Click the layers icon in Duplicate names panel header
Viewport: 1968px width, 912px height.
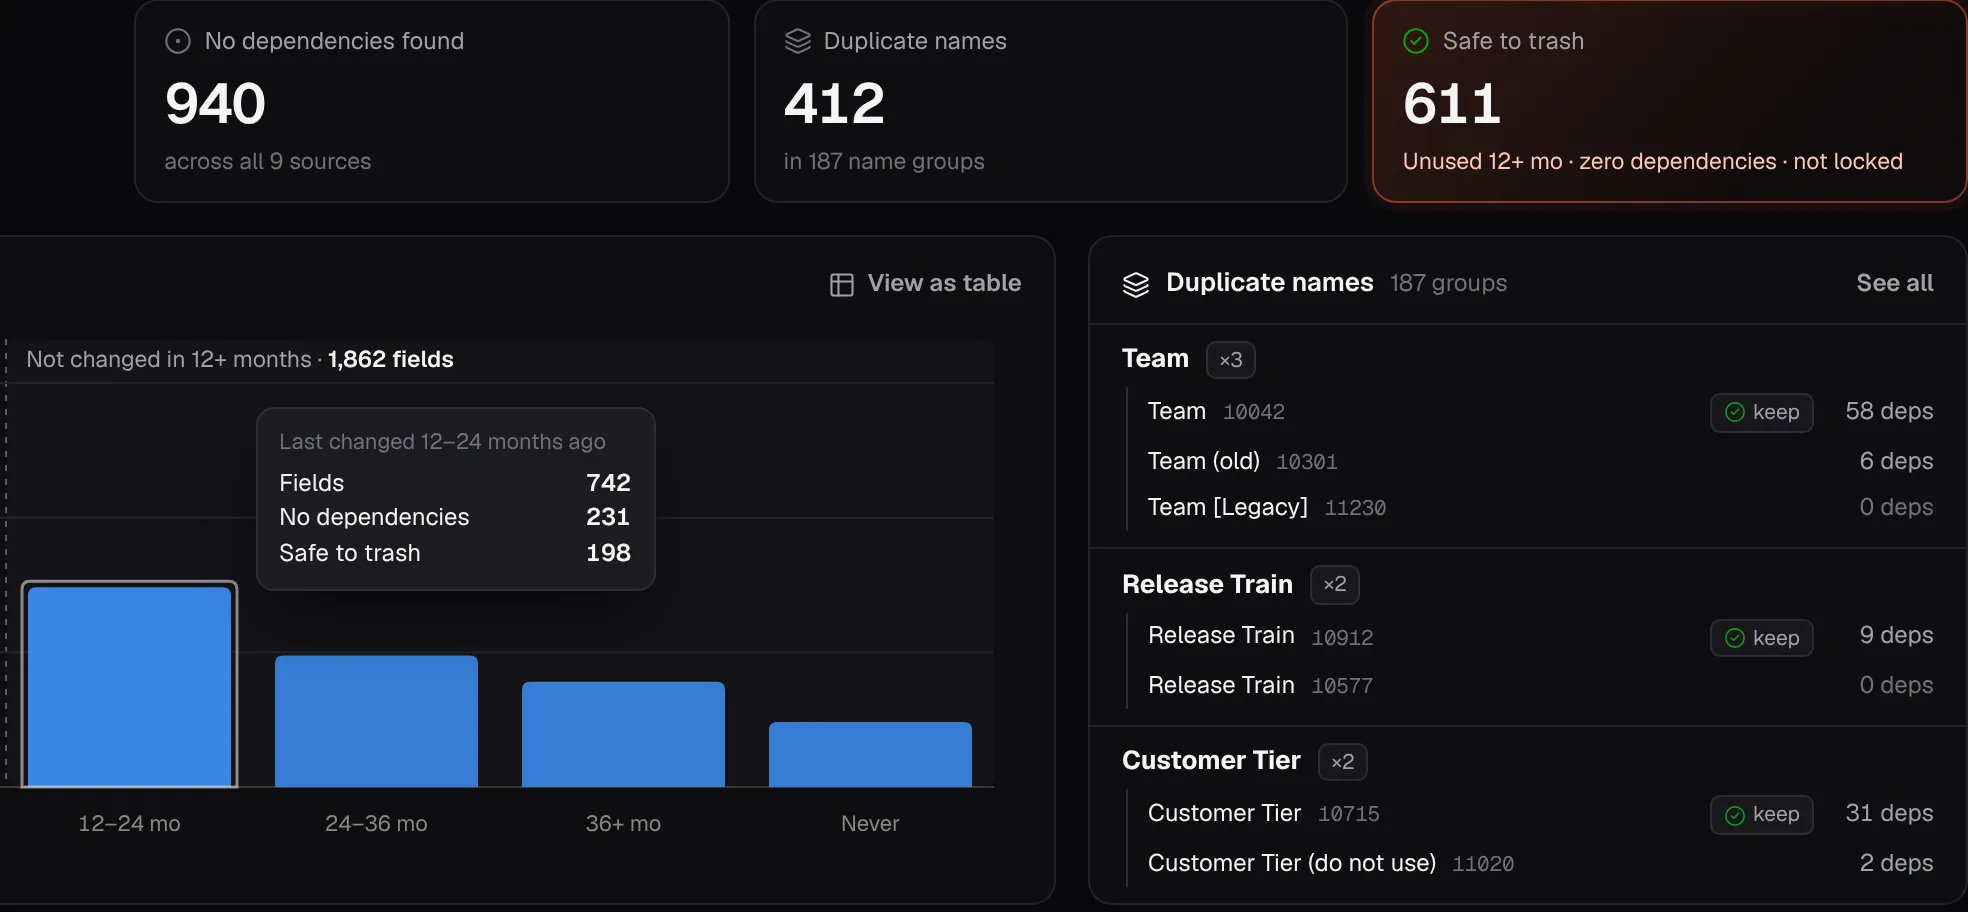pos(1136,285)
